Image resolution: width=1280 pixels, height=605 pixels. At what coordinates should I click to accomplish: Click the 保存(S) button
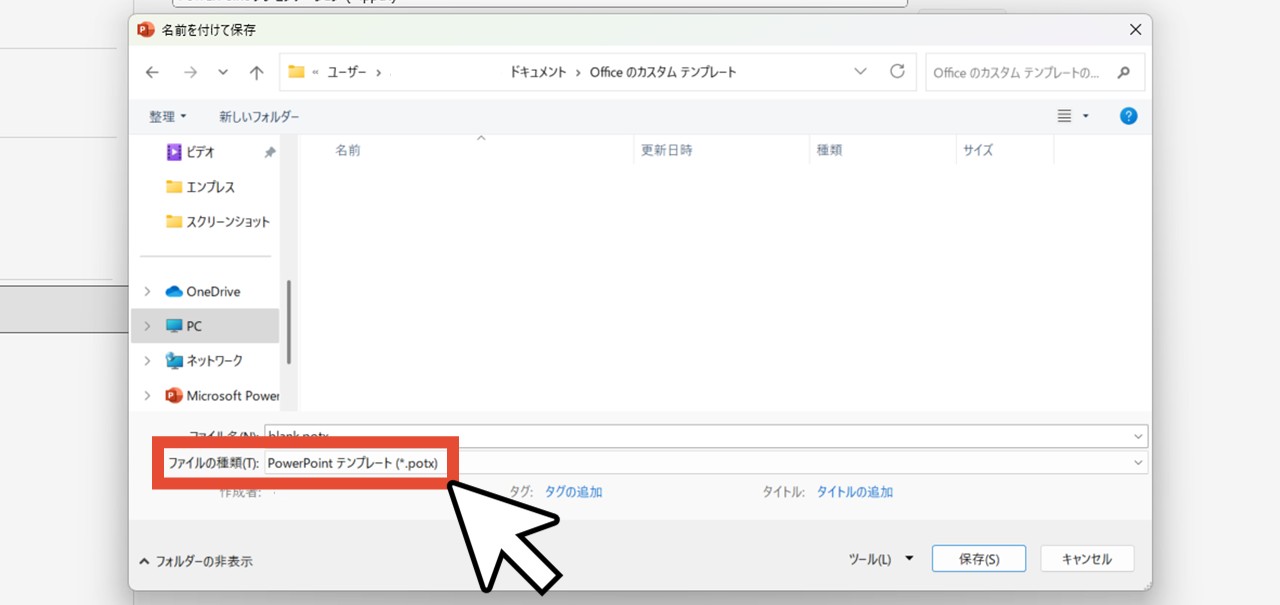(x=979, y=559)
